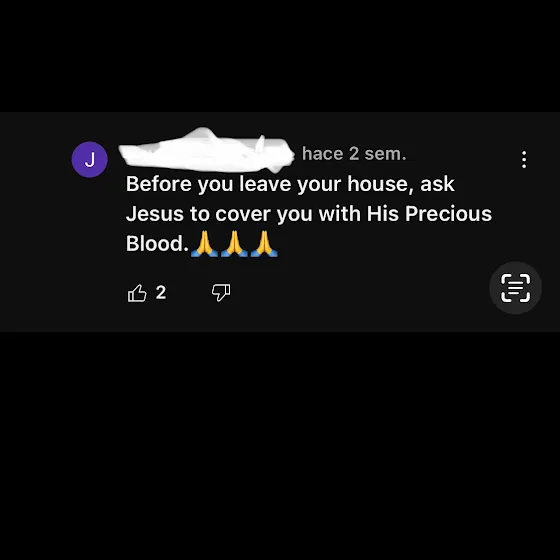Click the word 'Precious' in the comment
This screenshot has height=560, width=560.
coord(448,214)
